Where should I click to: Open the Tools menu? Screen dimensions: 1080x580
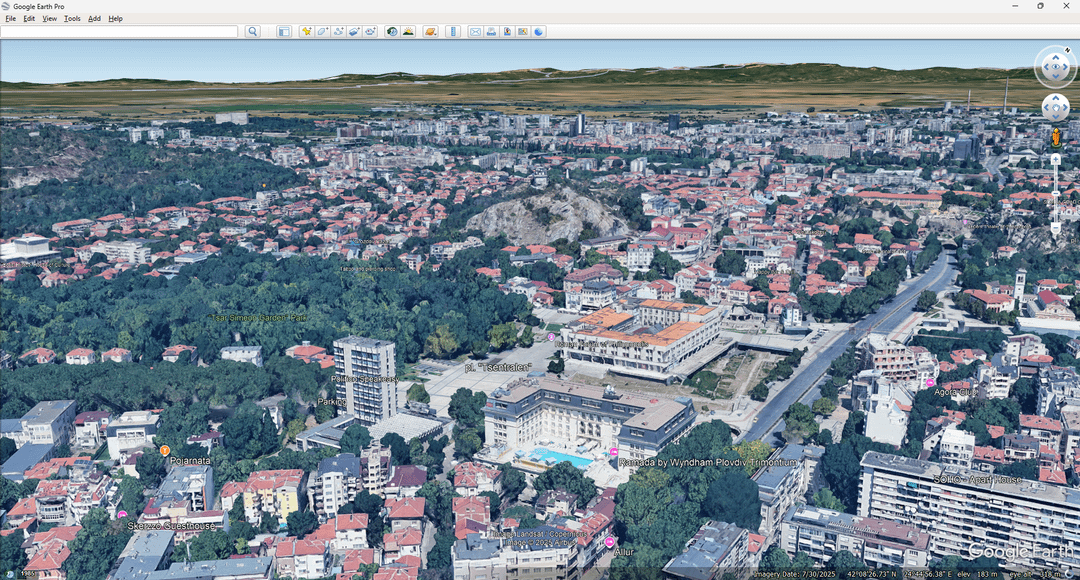click(72, 19)
